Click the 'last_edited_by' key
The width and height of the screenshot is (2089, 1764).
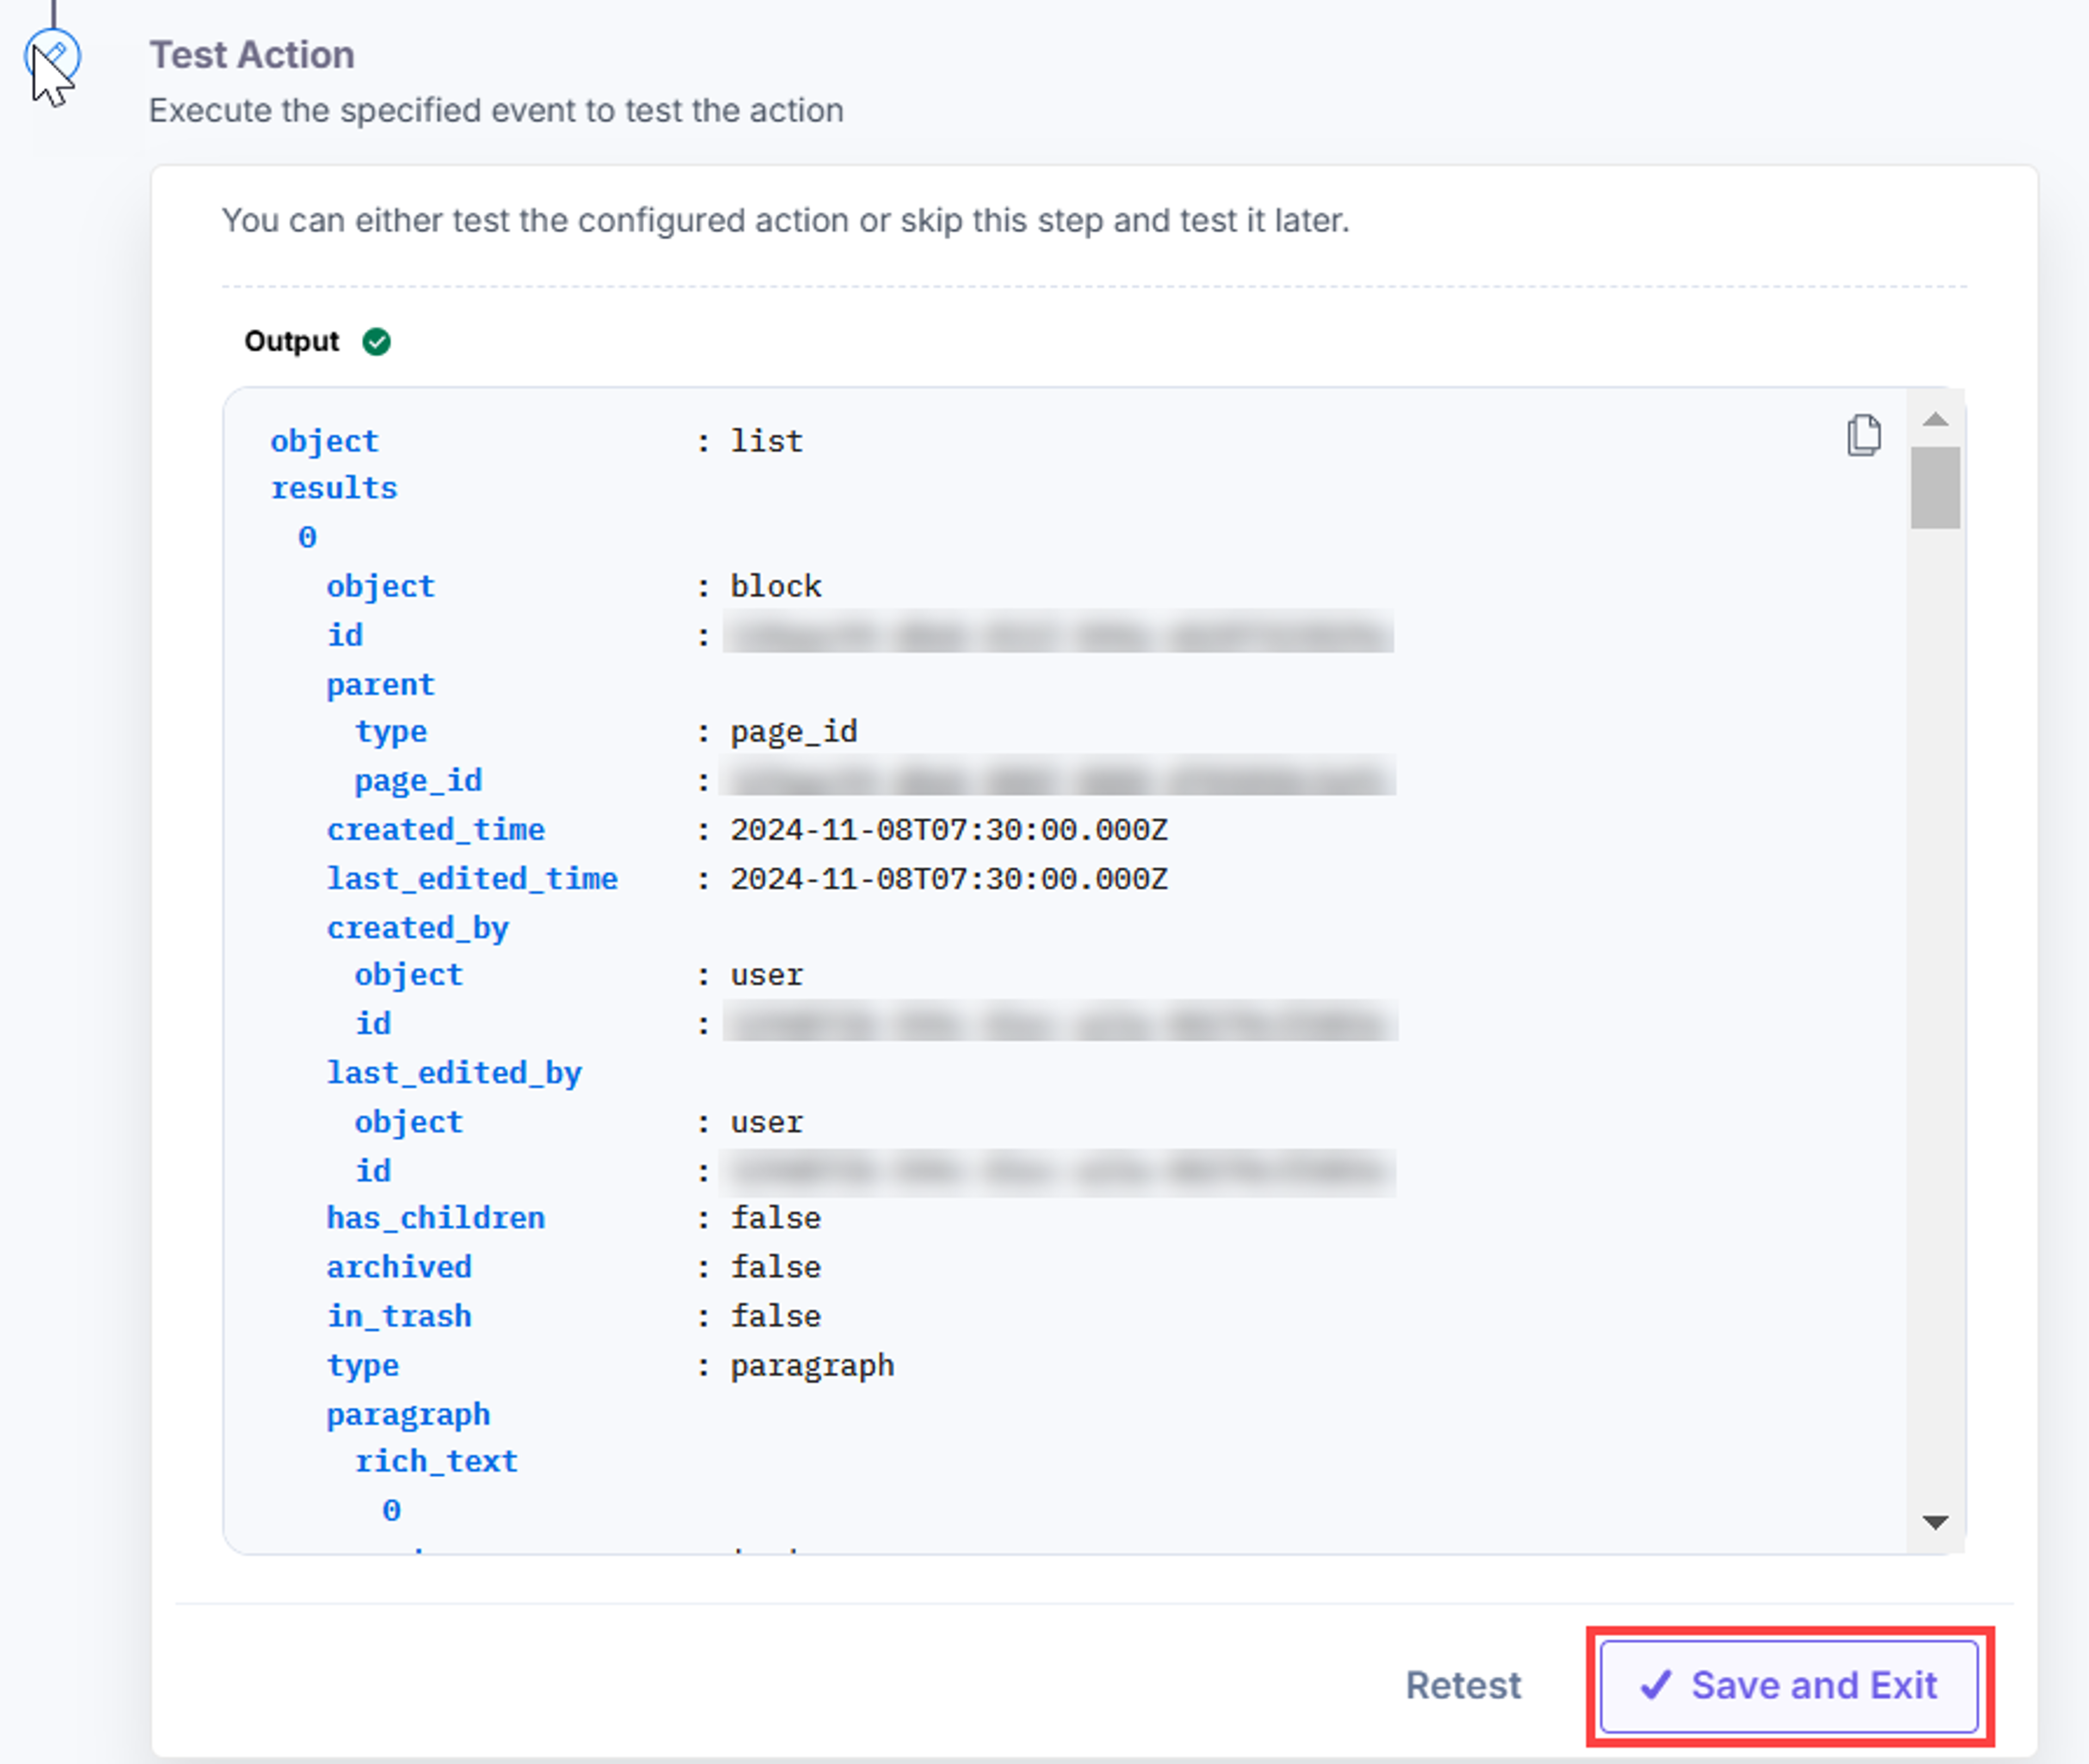(x=454, y=1072)
